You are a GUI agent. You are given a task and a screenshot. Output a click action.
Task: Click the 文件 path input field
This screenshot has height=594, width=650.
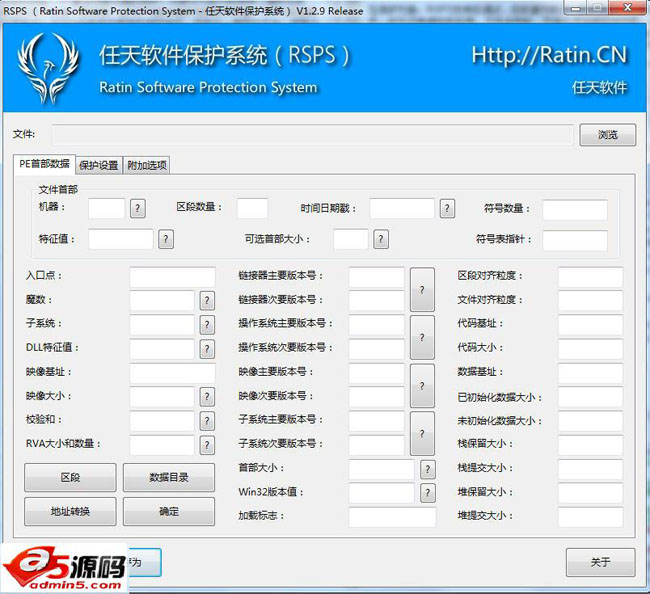[313, 135]
